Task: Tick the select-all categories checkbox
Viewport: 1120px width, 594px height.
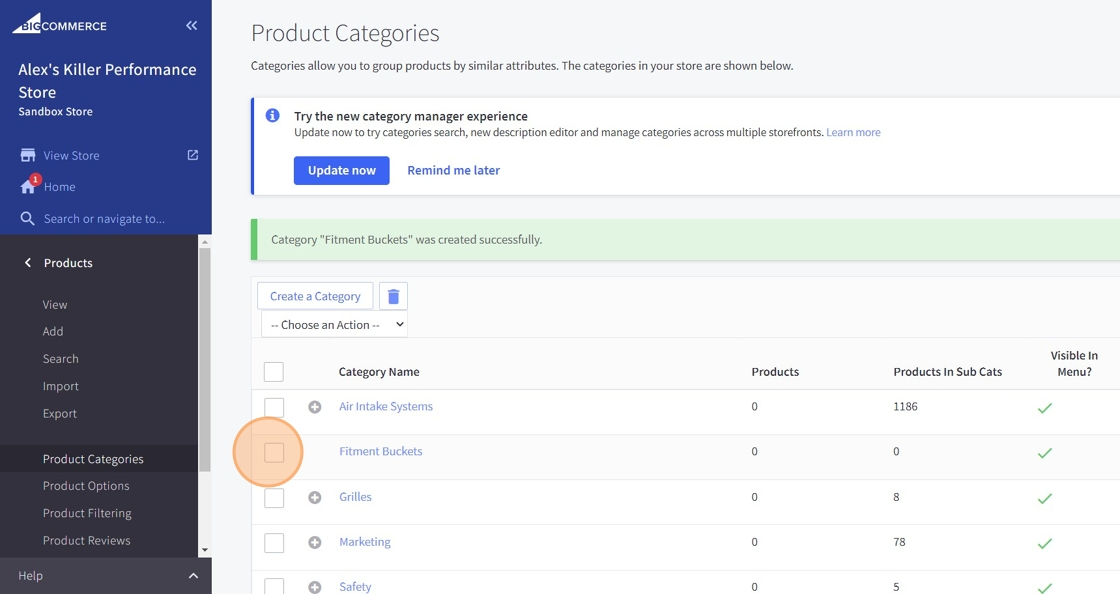Action: coord(274,372)
